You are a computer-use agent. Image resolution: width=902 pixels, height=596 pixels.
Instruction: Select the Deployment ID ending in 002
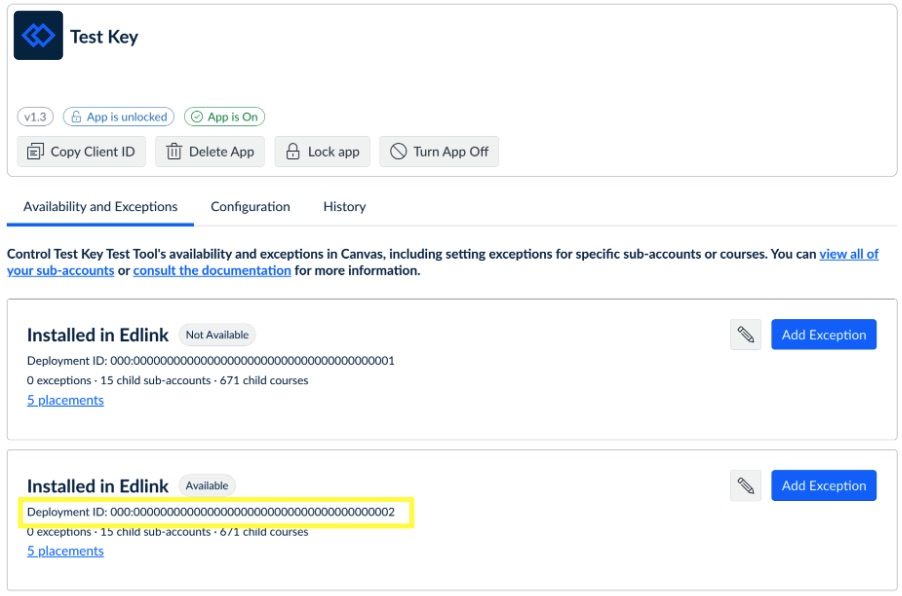(x=211, y=512)
